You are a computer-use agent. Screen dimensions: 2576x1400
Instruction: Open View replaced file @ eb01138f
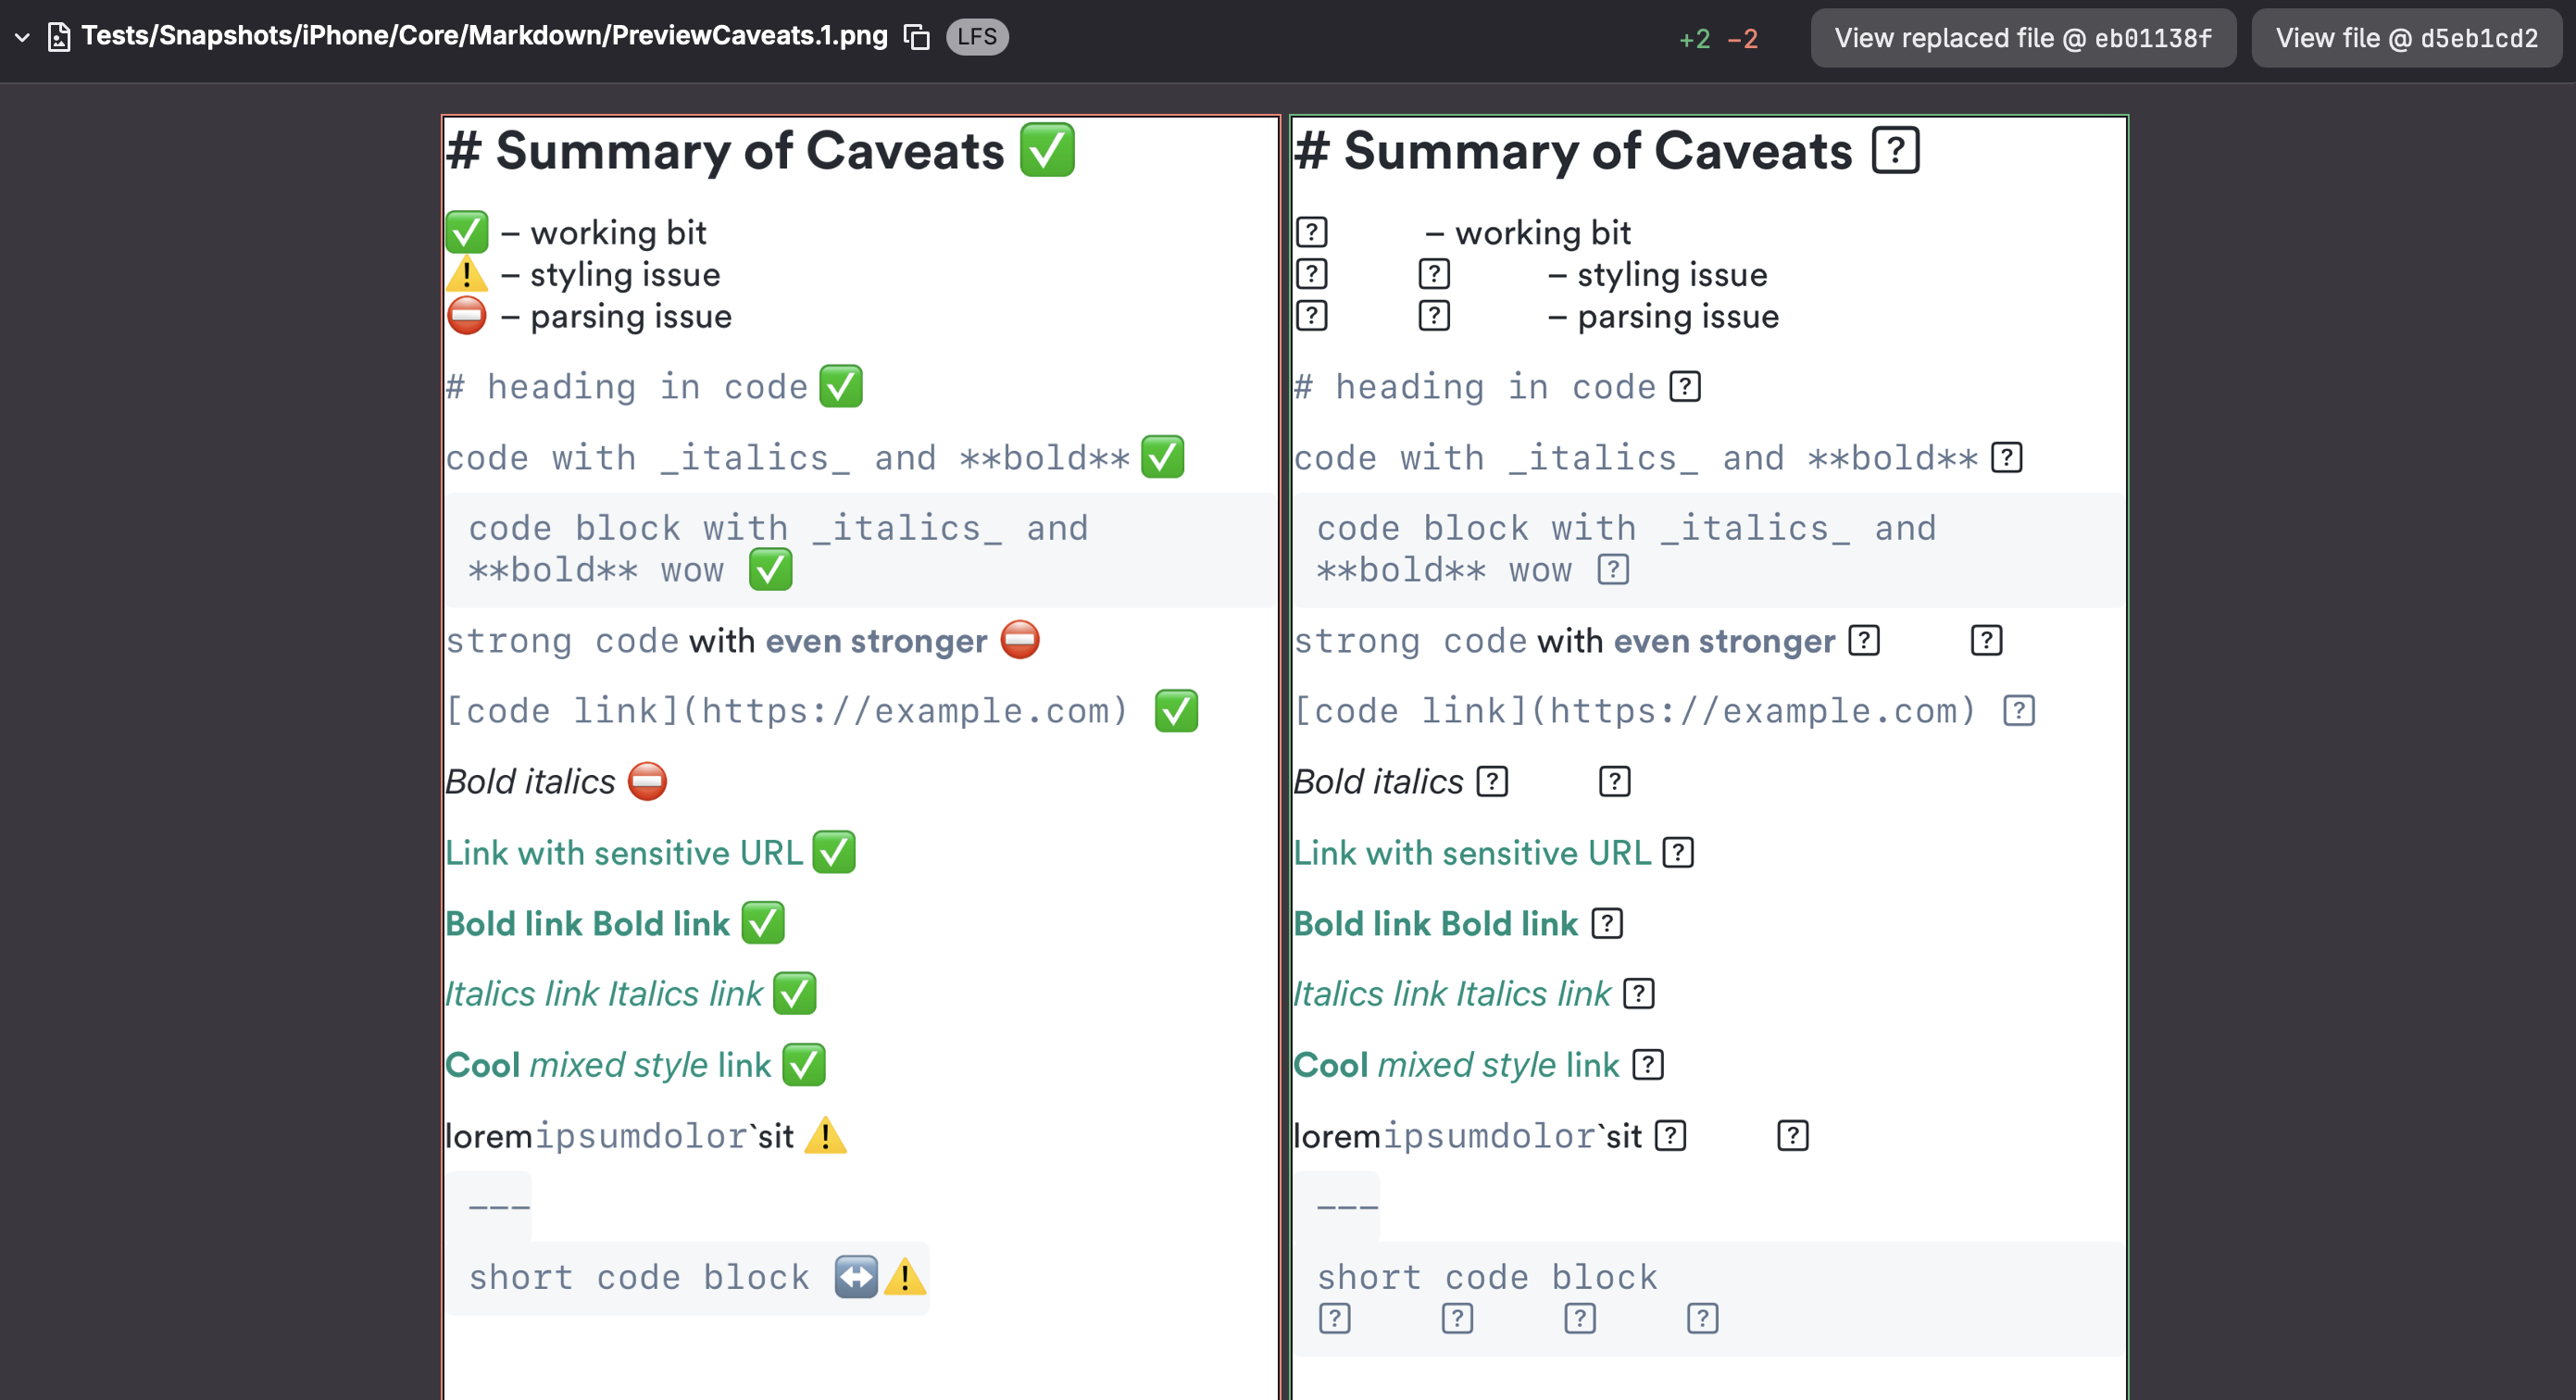(2022, 38)
